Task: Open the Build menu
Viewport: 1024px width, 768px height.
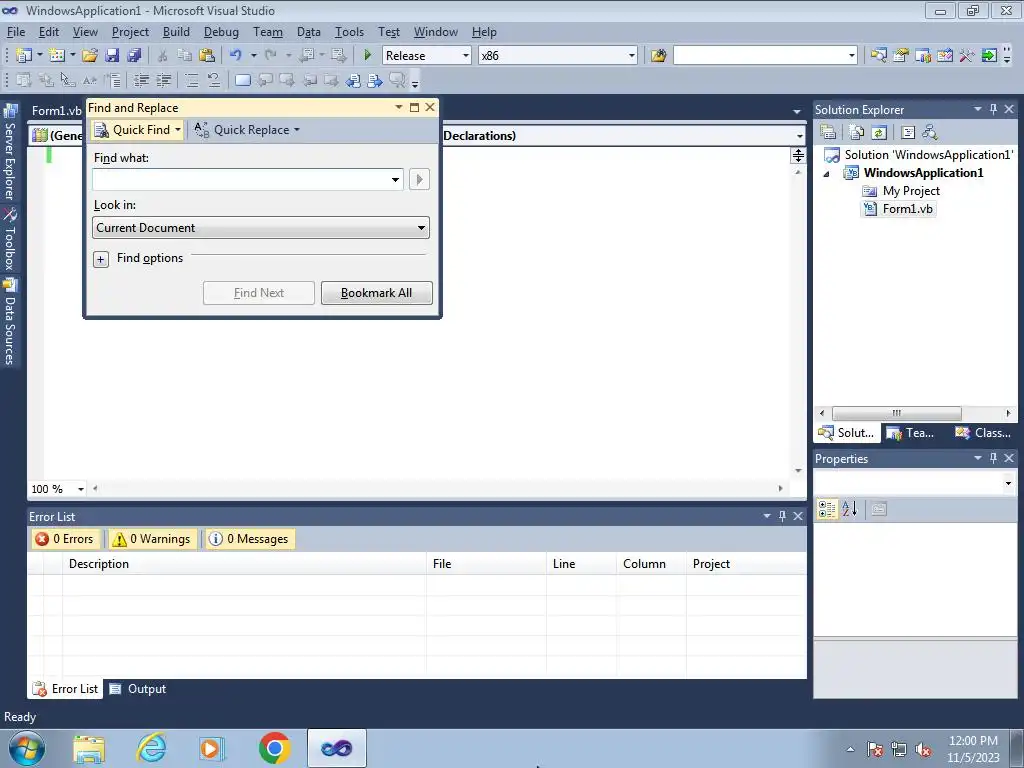Action: point(176,32)
